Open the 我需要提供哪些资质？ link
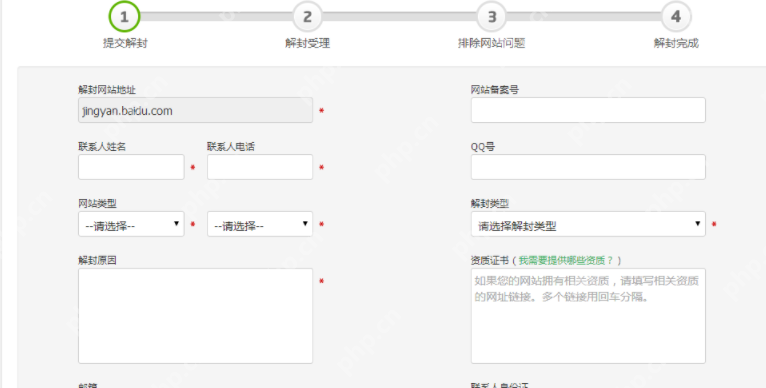 click(566, 260)
